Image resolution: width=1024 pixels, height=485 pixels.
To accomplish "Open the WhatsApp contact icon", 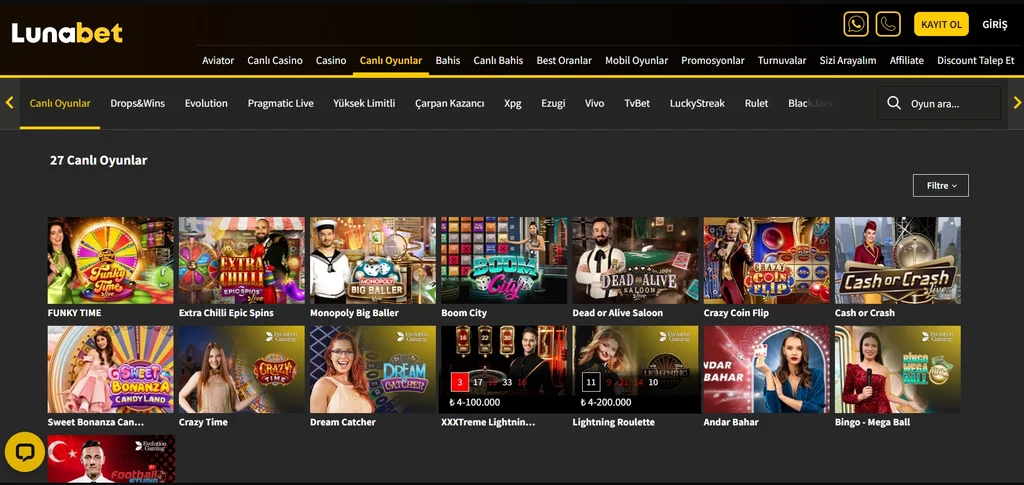I will point(856,24).
